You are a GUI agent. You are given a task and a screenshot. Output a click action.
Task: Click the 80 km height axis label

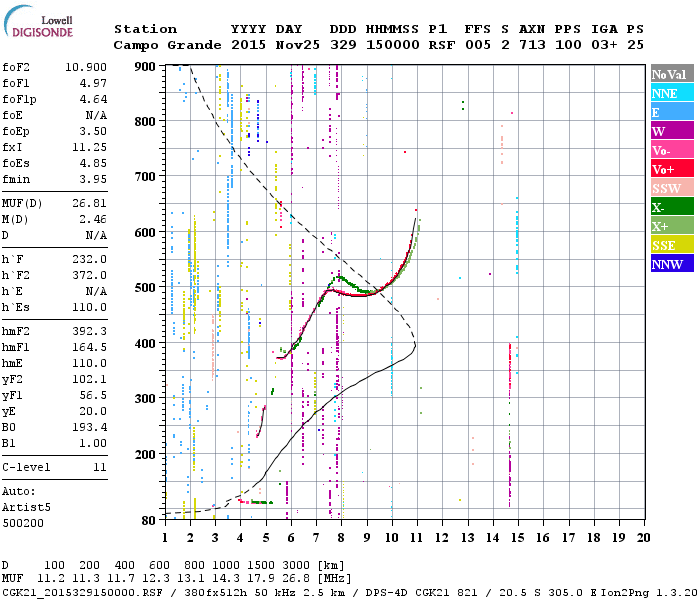tap(148, 521)
